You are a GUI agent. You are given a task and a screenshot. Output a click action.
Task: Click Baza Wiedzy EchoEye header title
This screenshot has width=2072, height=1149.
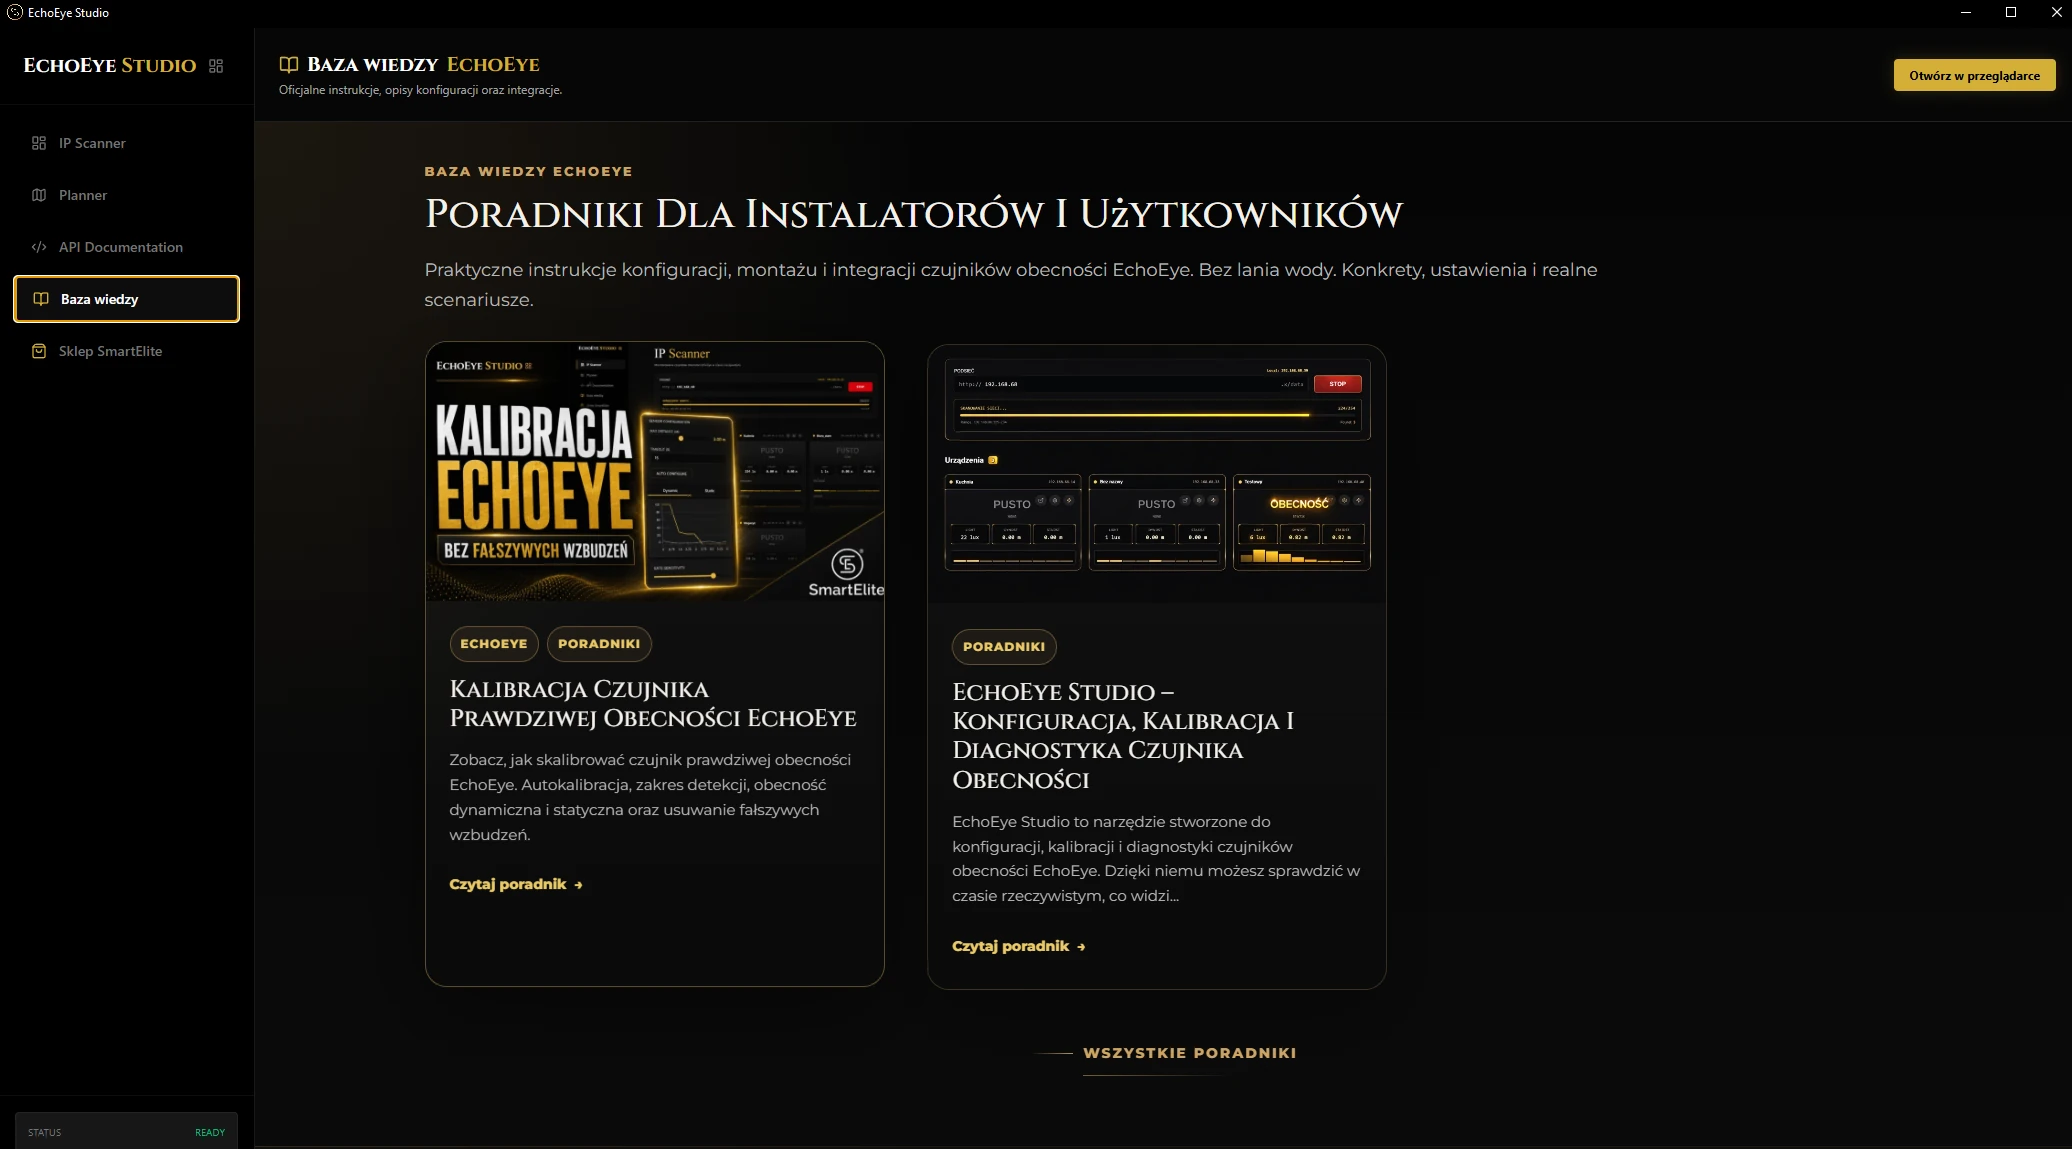[423, 65]
